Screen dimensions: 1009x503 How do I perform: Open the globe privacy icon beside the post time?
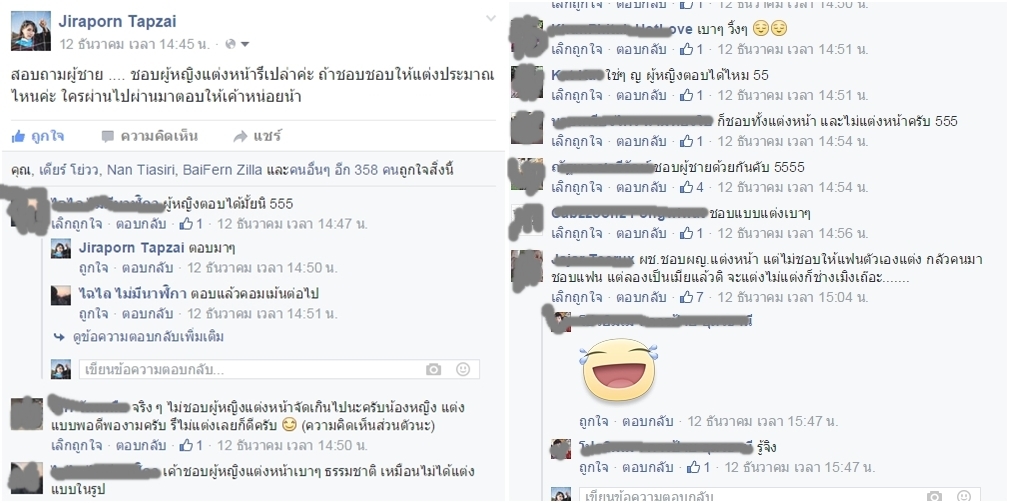pyautogui.click(x=229, y=44)
